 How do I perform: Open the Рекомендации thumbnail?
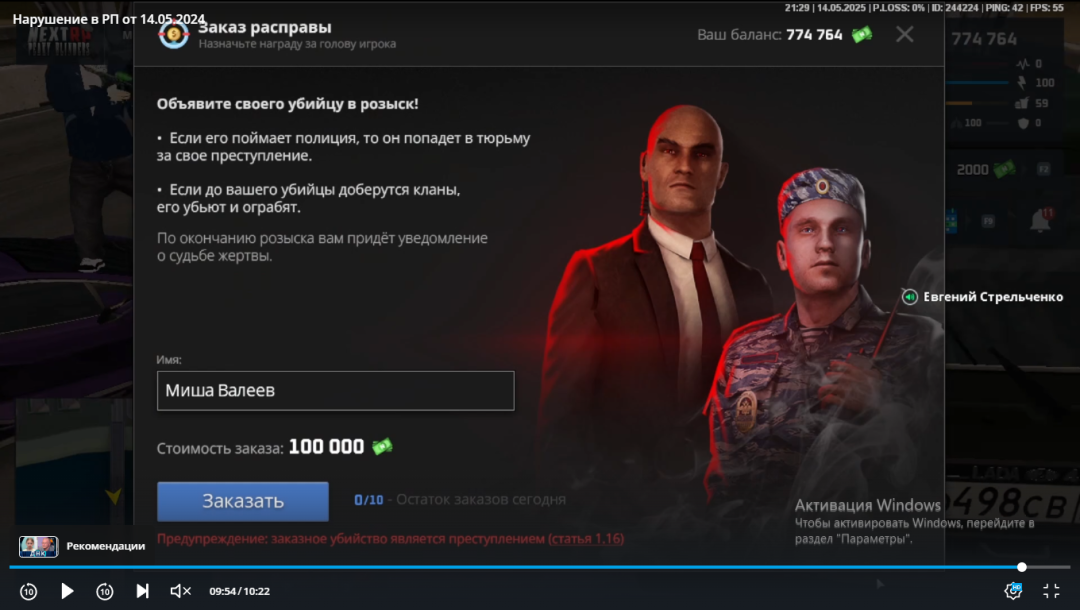pyautogui.click(x=39, y=546)
